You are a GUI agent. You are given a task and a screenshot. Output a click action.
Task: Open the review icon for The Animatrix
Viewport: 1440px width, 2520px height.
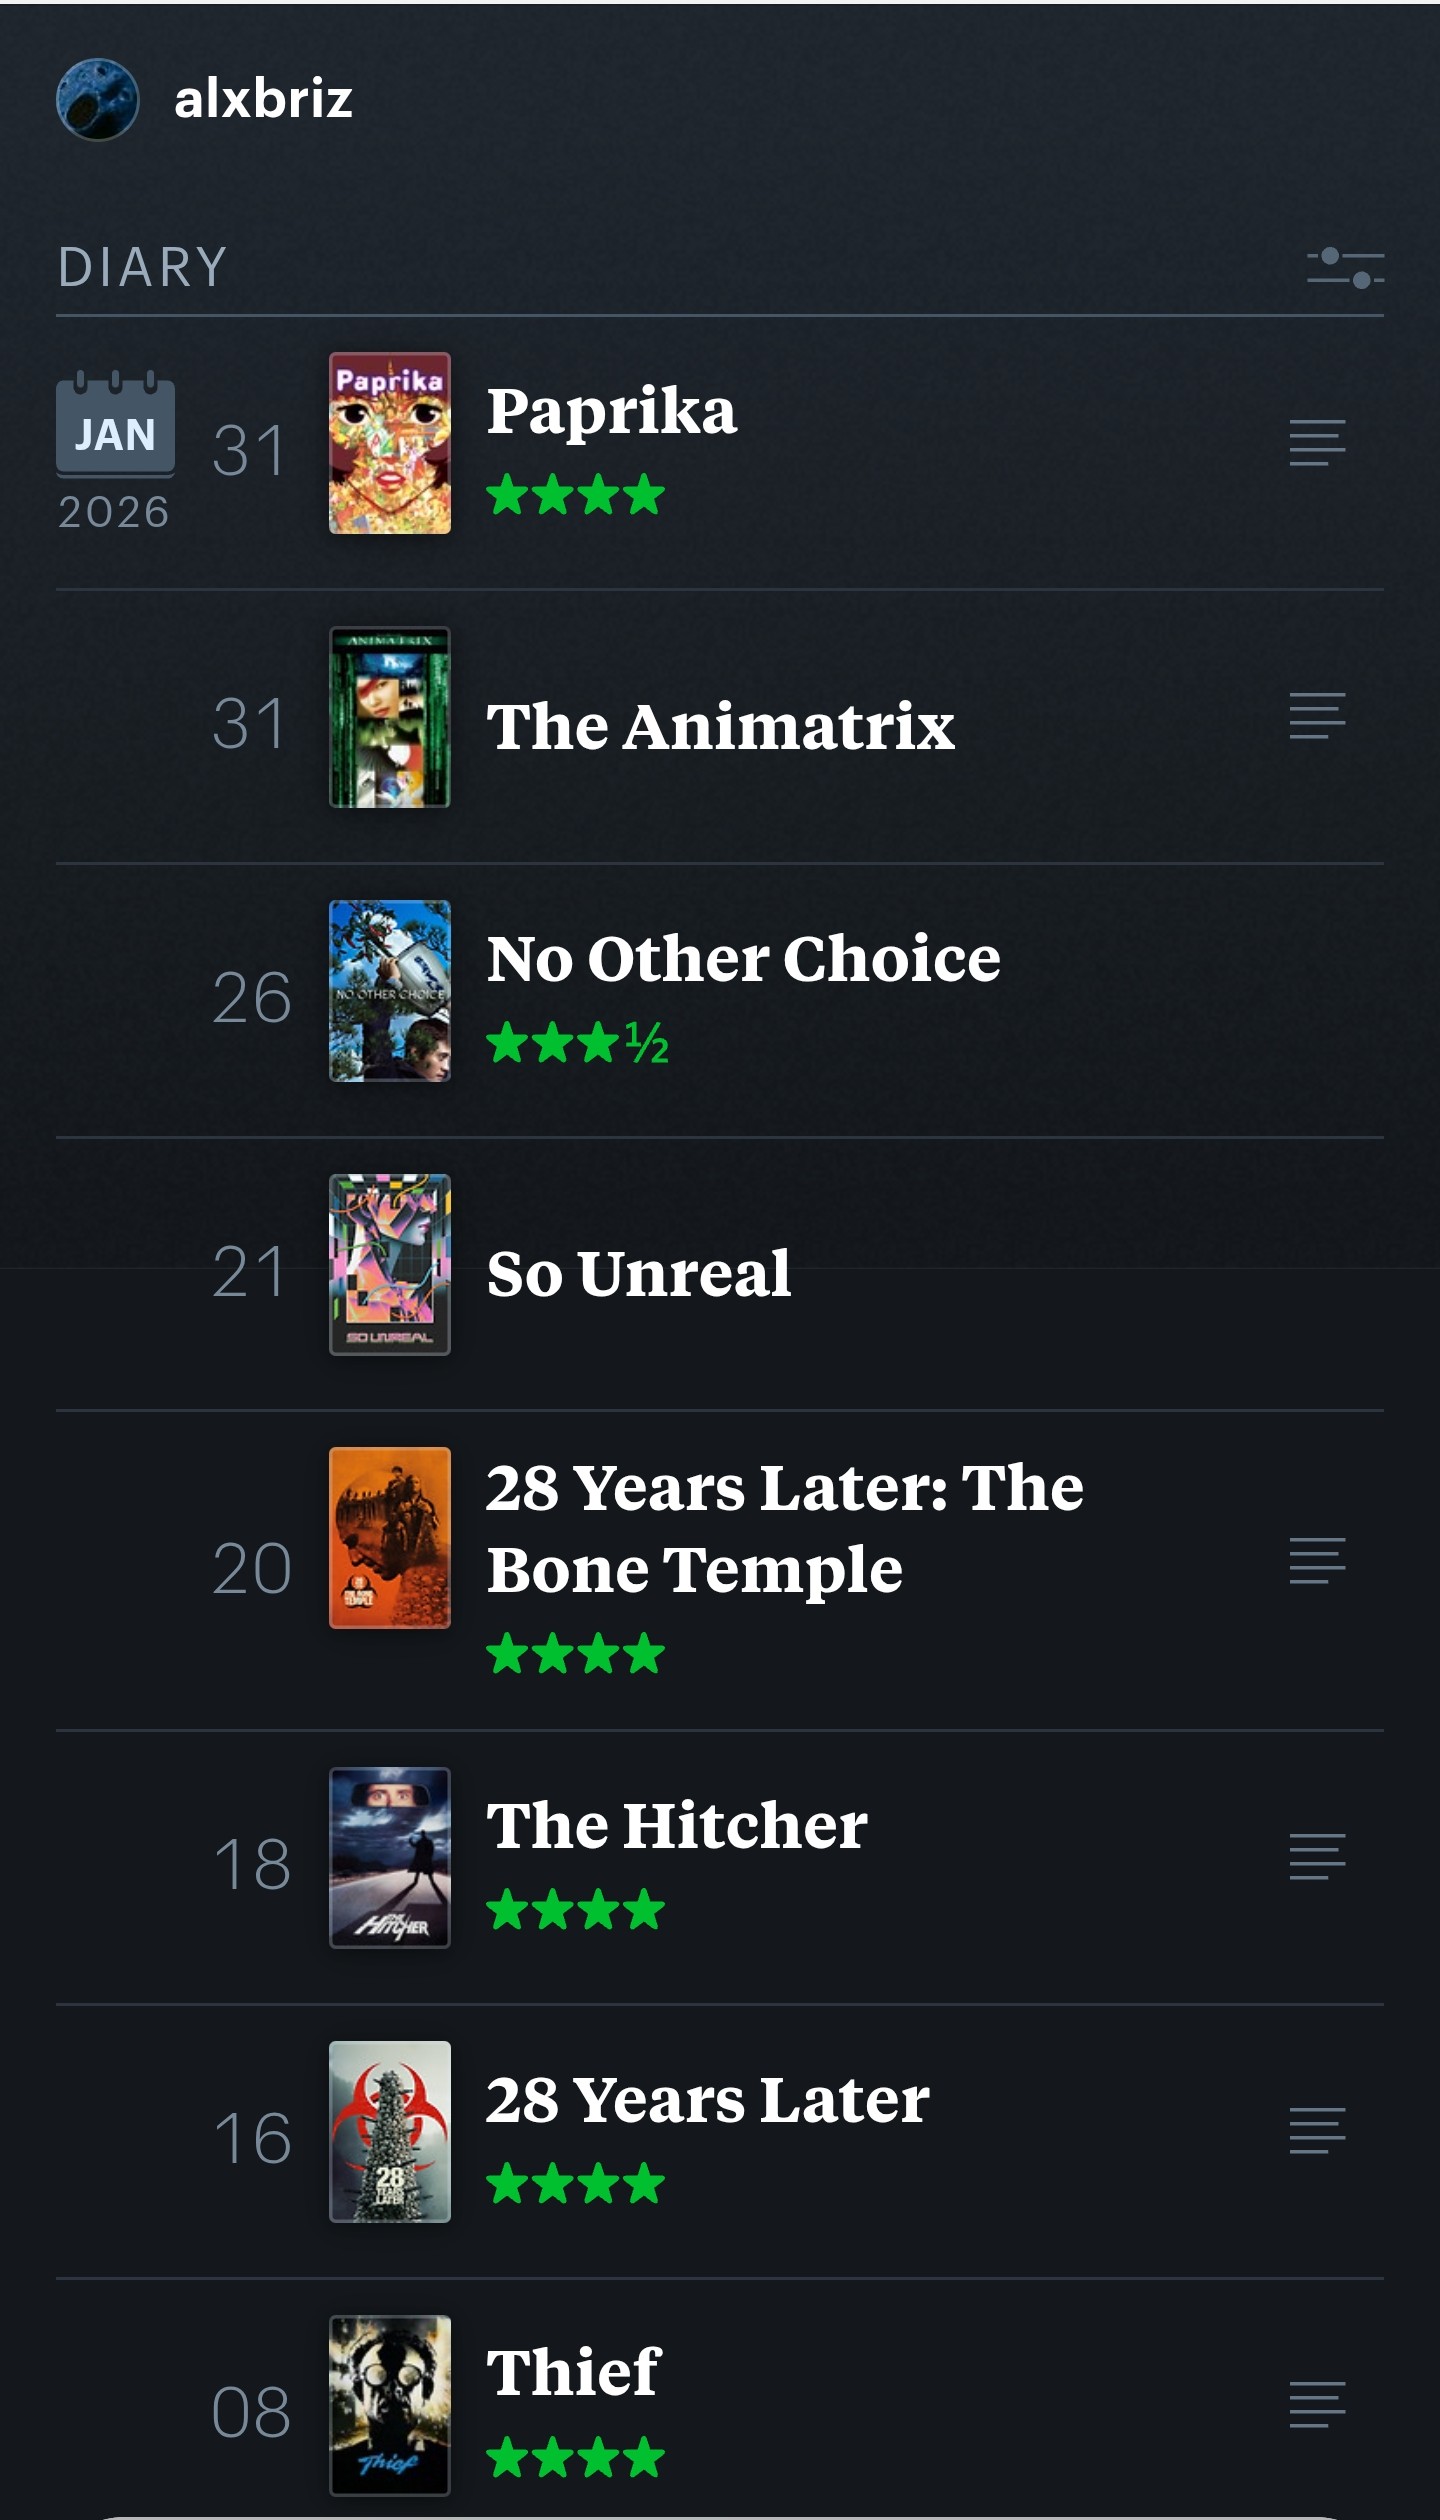(x=1317, y=716)
